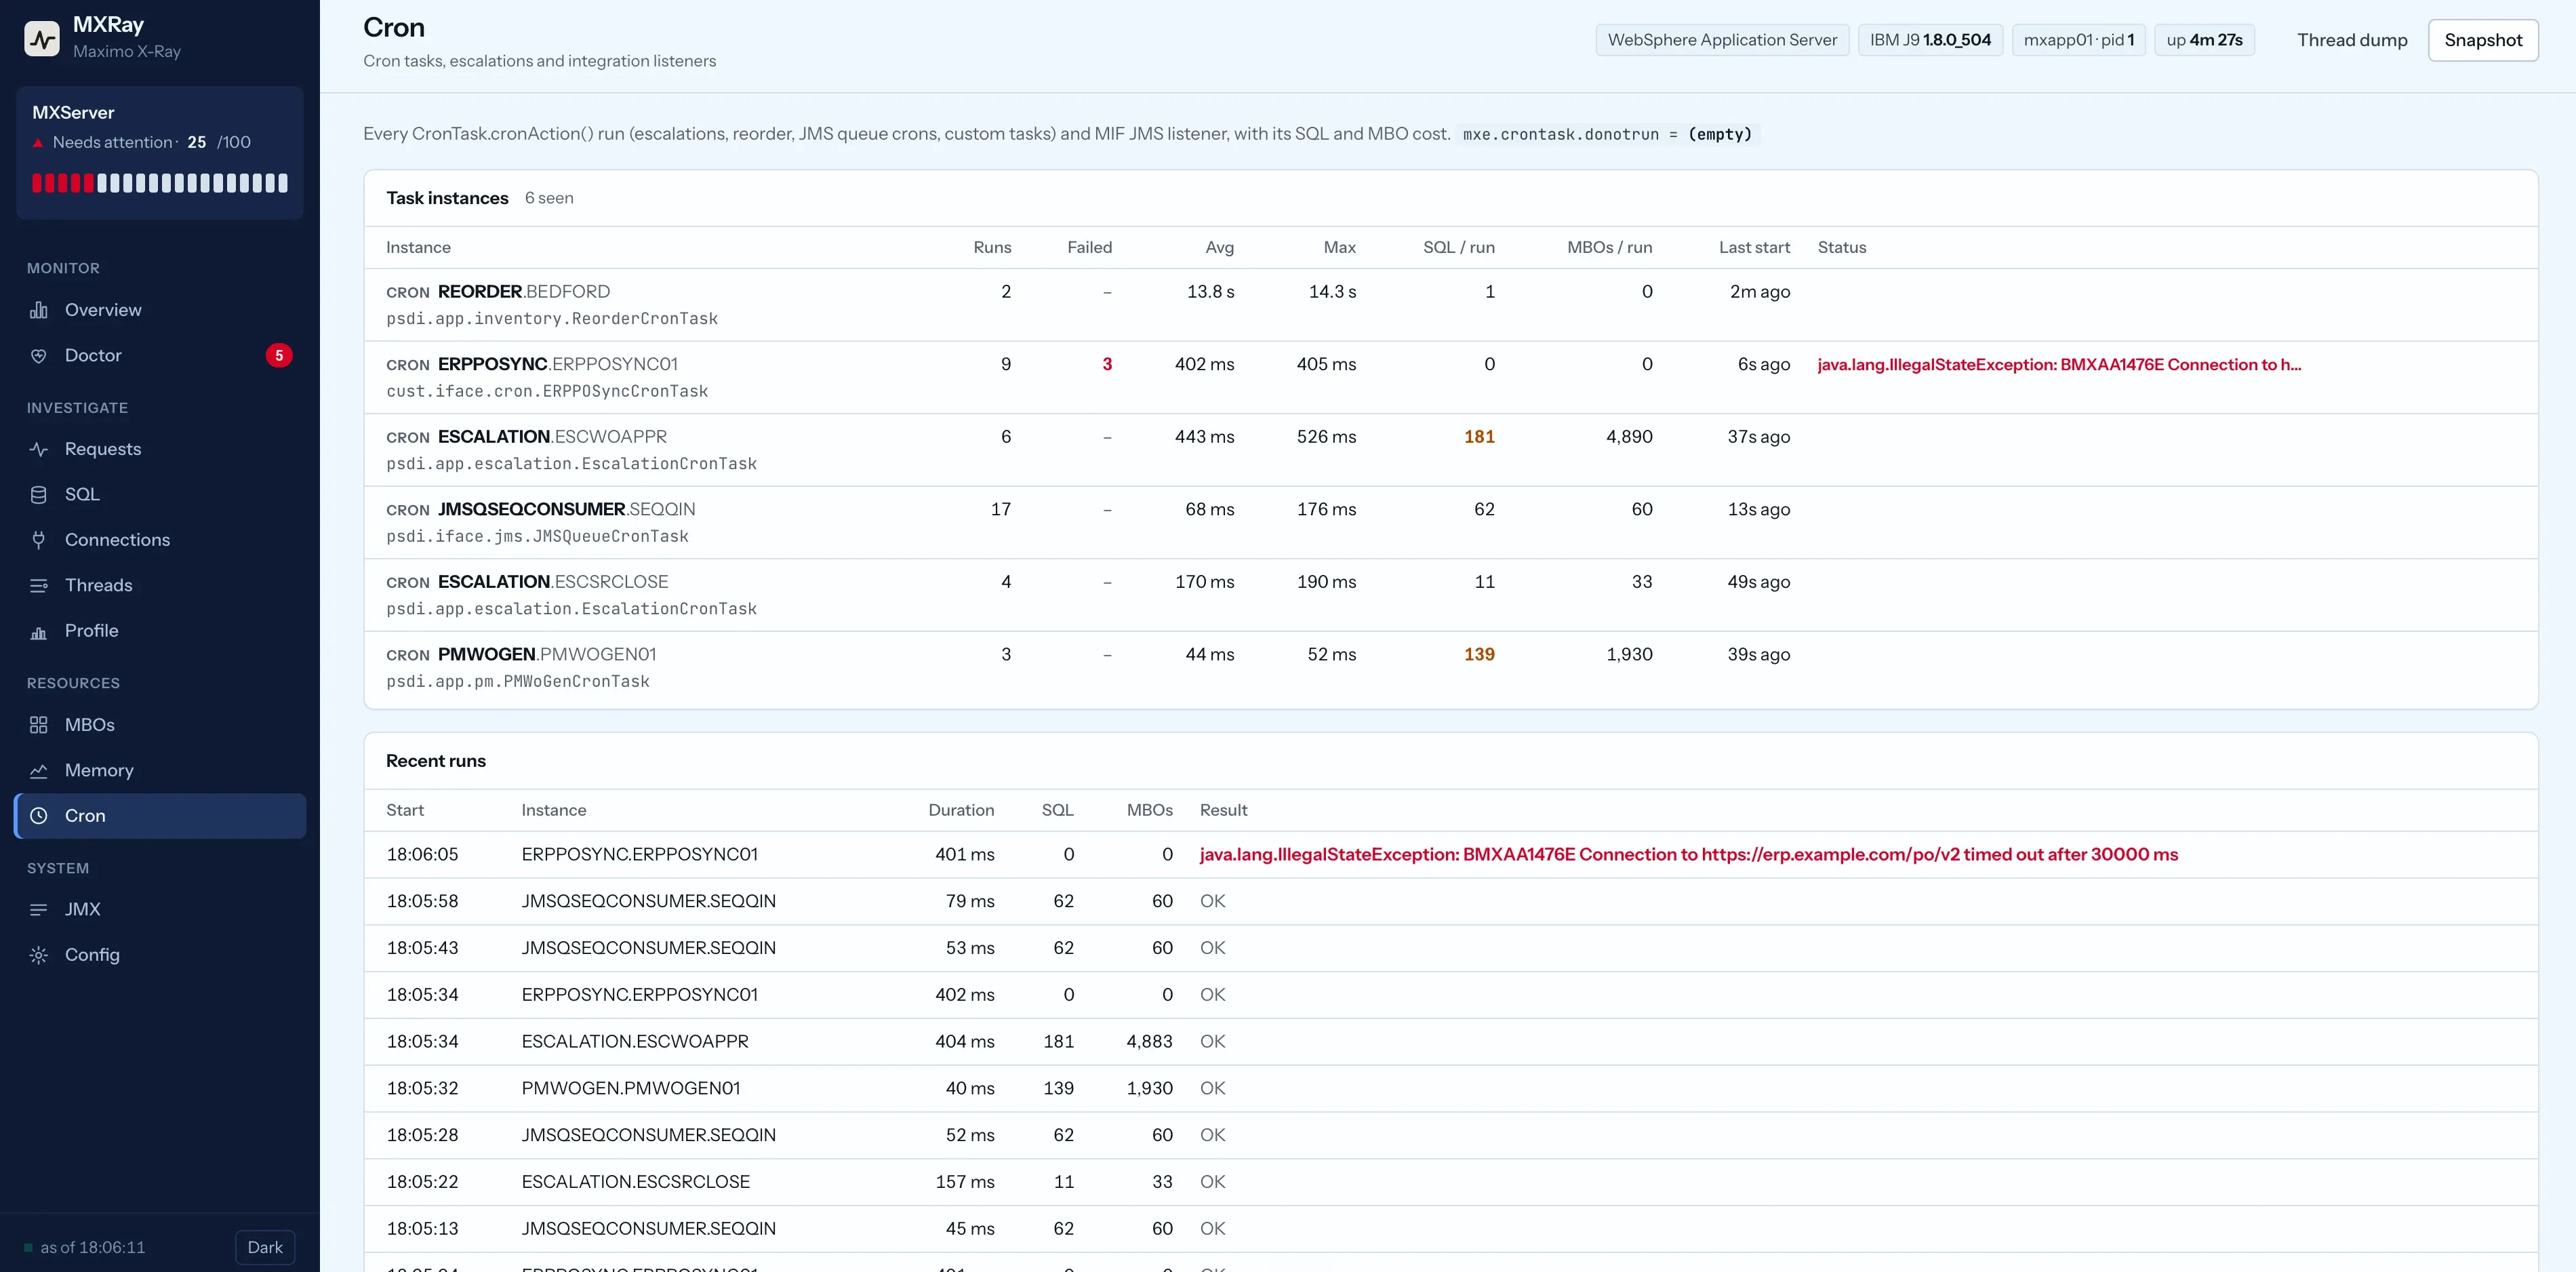
Task: Click the Cron clock icon
Action: point(39,816)
